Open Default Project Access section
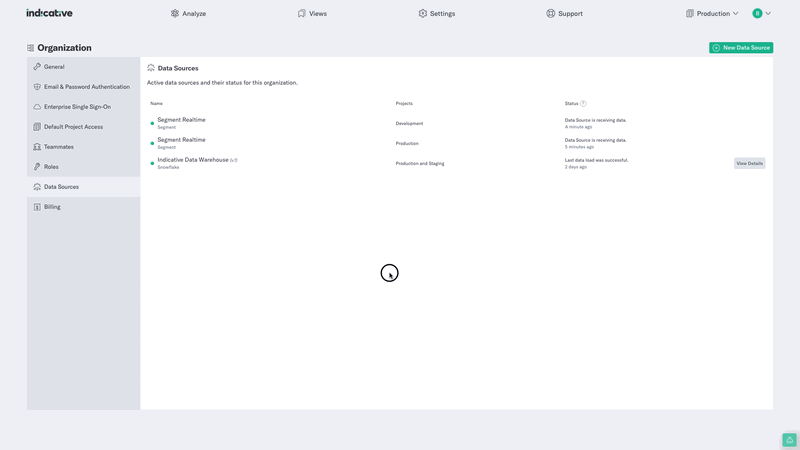This screenshot has width=800, height=450. [x=84, y=127]
